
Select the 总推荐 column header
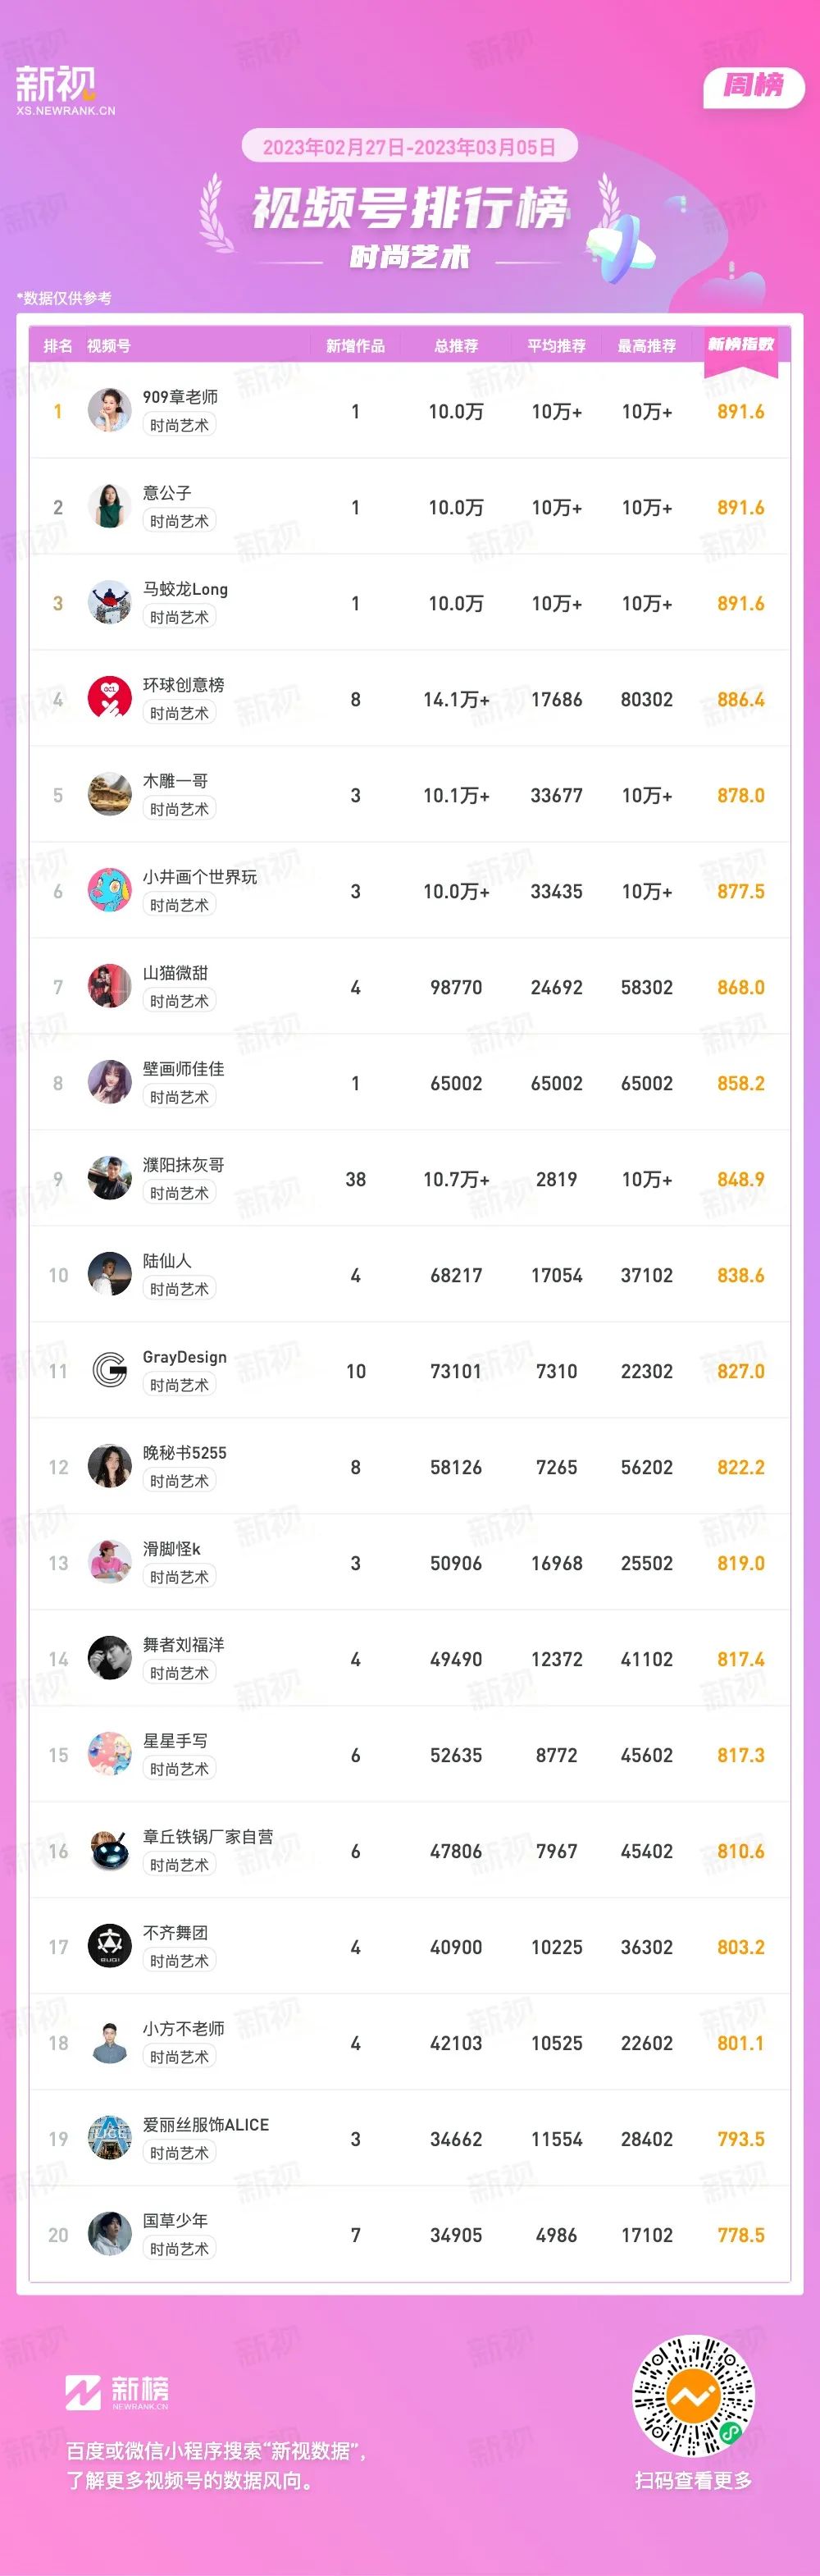click(456, 346)
